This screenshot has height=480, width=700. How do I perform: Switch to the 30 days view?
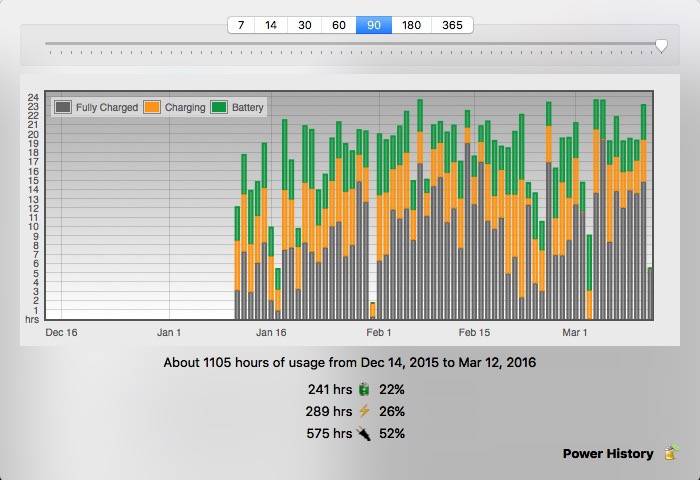tap(305, 25)
